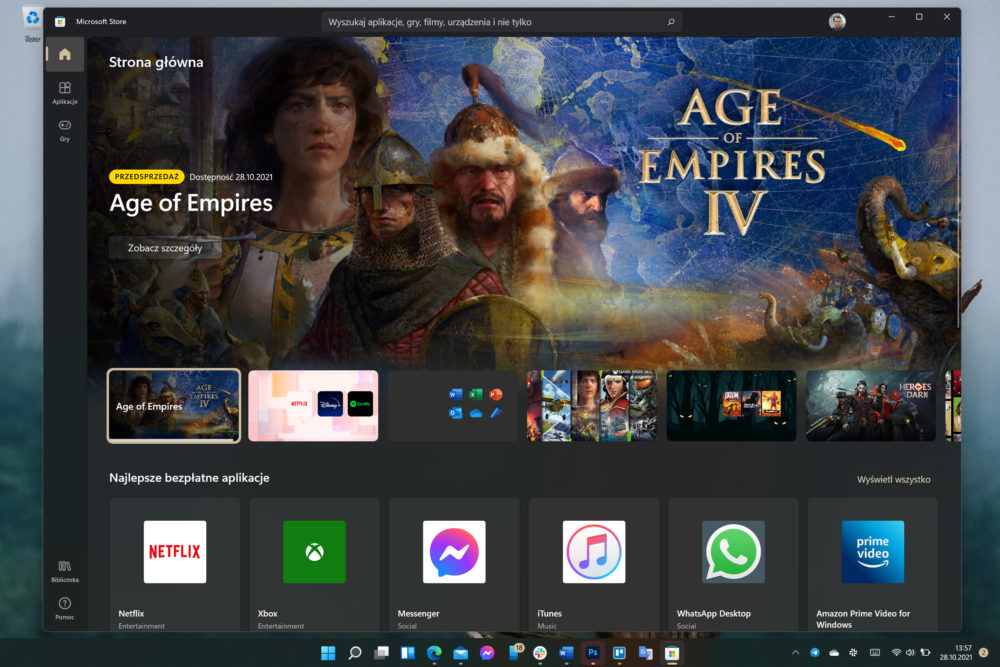This screenshot has width=1000, height=667.
Task: Open the Aplikacje section in sidebar
Action: (64, 92)
